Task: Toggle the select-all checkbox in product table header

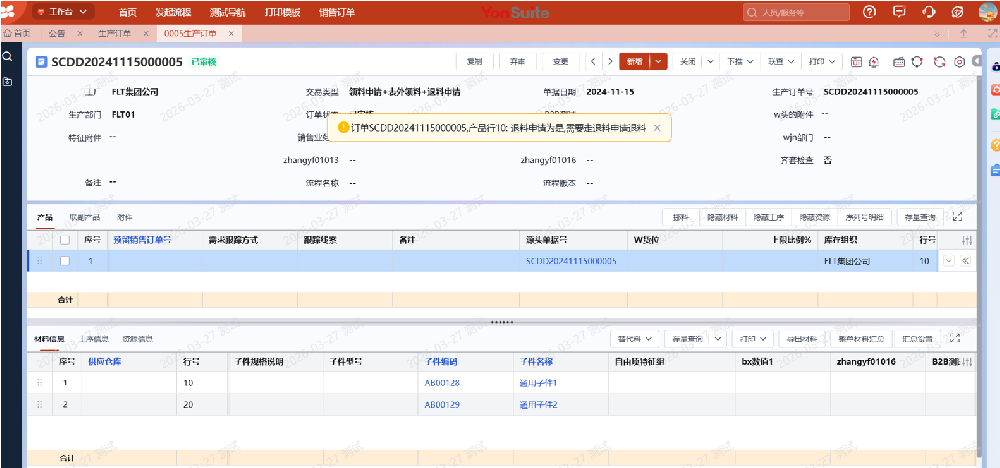Action: 65,240
